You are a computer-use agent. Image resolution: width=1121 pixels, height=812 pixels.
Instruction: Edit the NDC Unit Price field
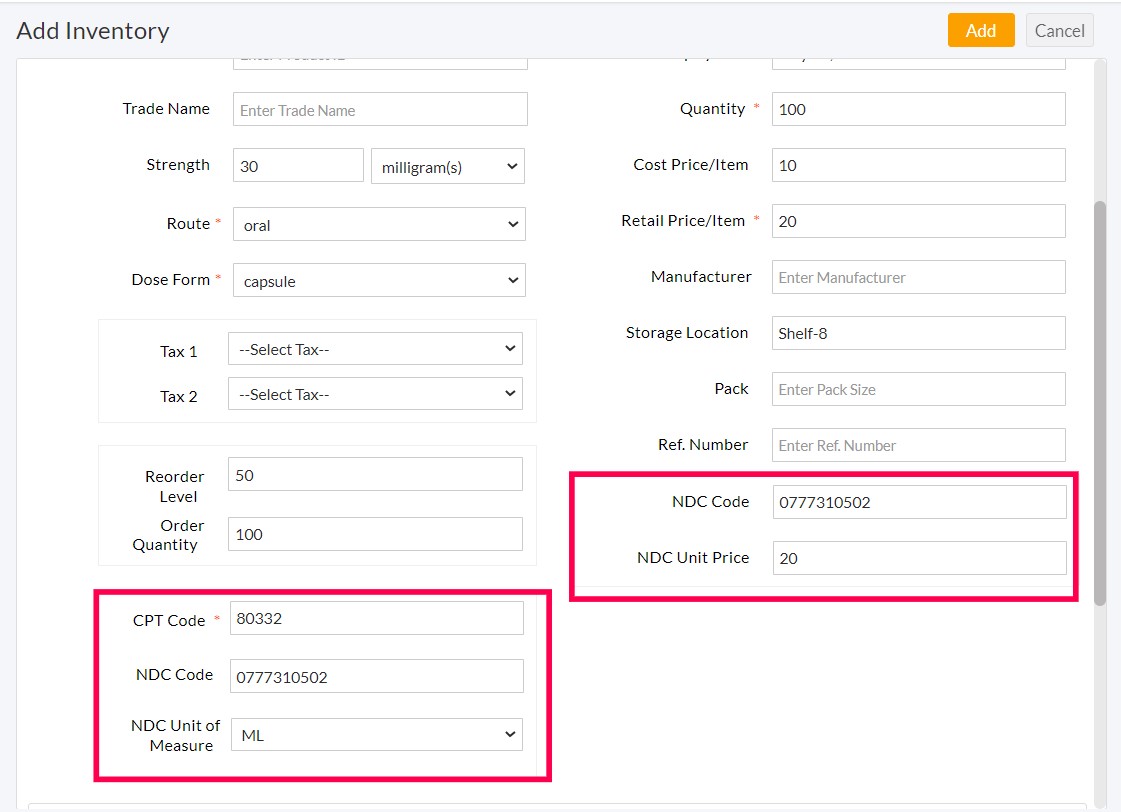click(x=919, y=558)
